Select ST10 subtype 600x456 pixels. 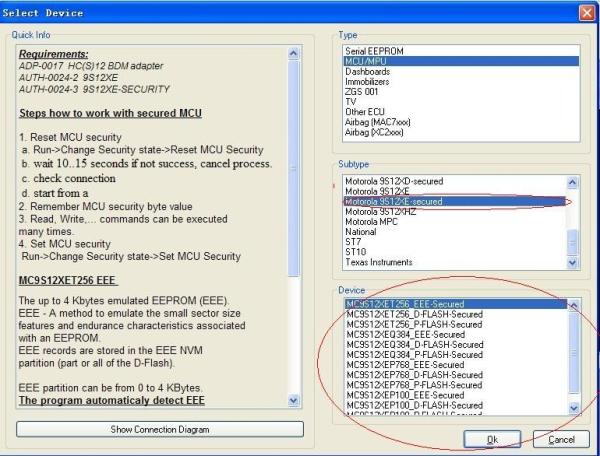point(455,252)
